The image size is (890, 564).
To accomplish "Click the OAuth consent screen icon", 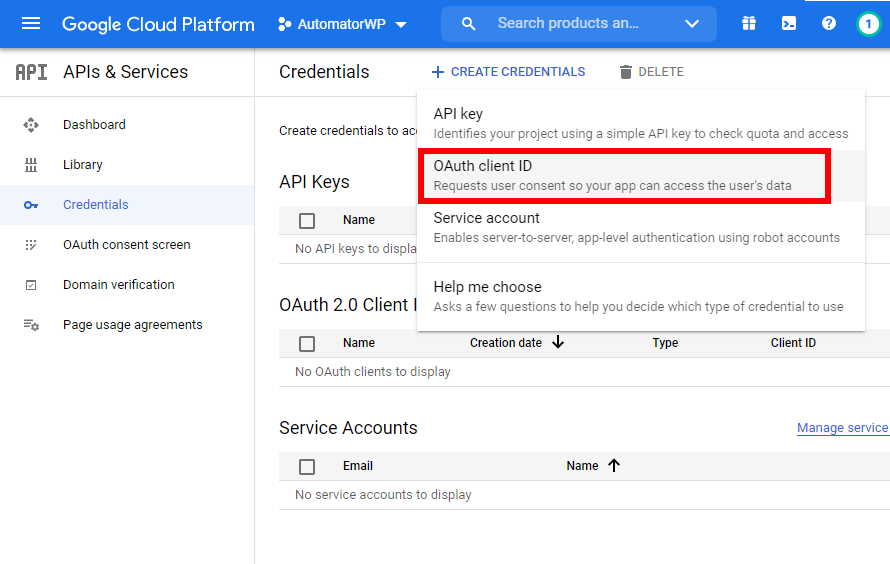I will 31,245.
